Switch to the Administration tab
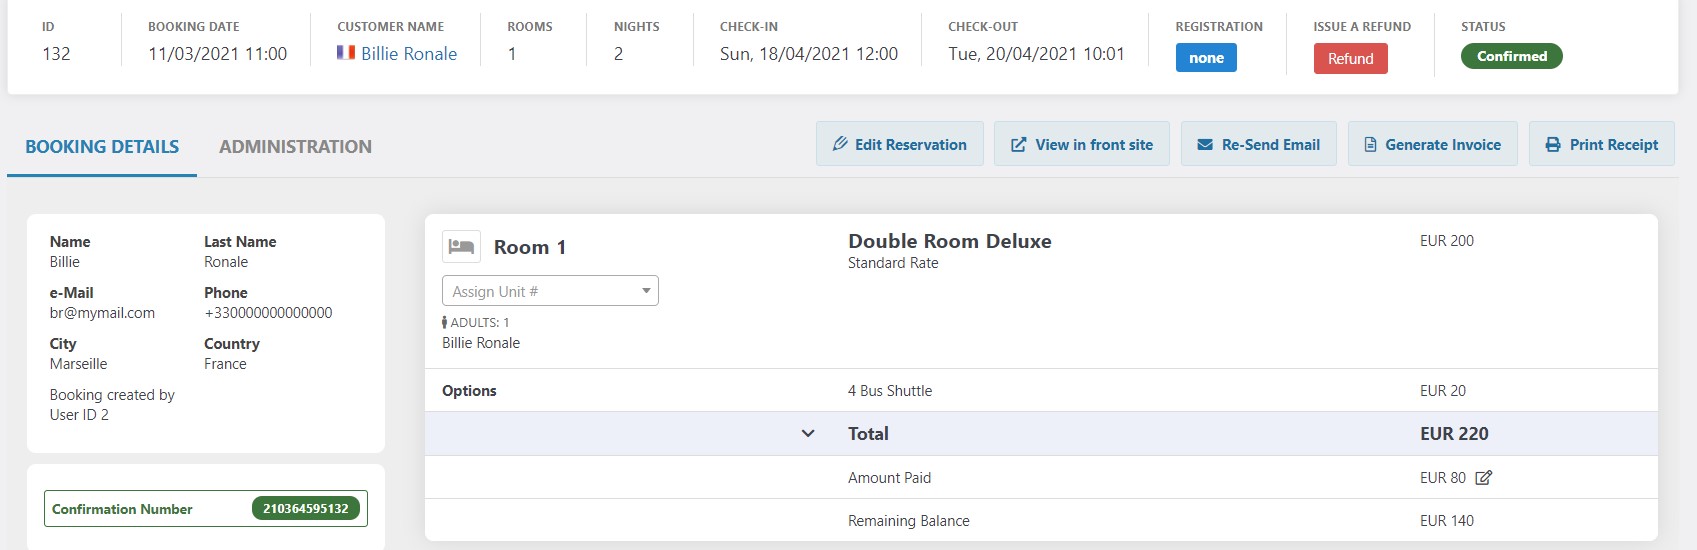The width and height of the screenshot is (1697, 550). [295, 147]
